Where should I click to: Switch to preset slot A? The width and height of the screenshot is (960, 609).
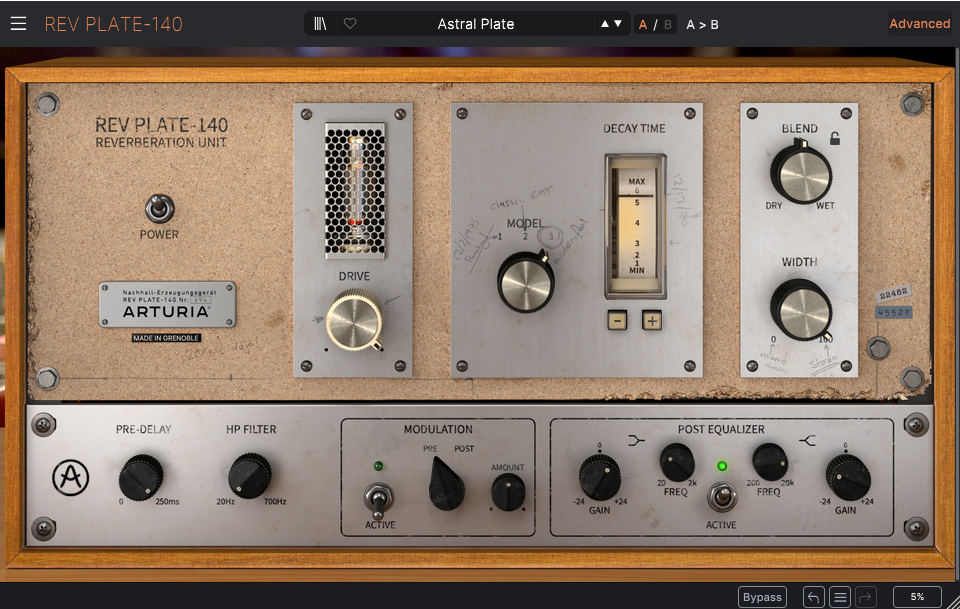tap(643, 24)
